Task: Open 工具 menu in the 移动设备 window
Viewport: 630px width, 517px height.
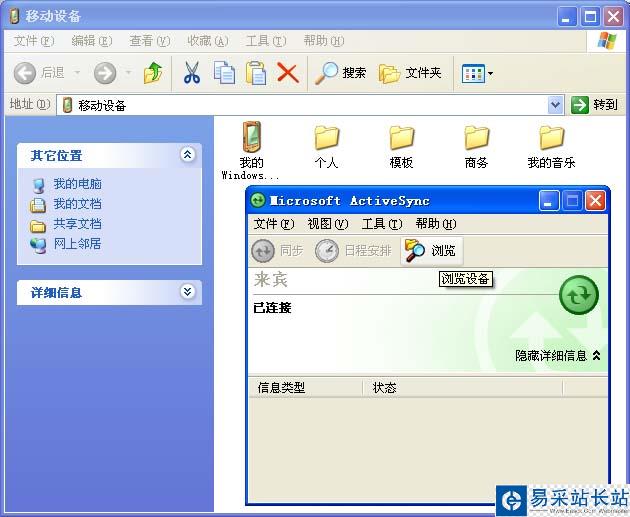Action: pos(266,41)
